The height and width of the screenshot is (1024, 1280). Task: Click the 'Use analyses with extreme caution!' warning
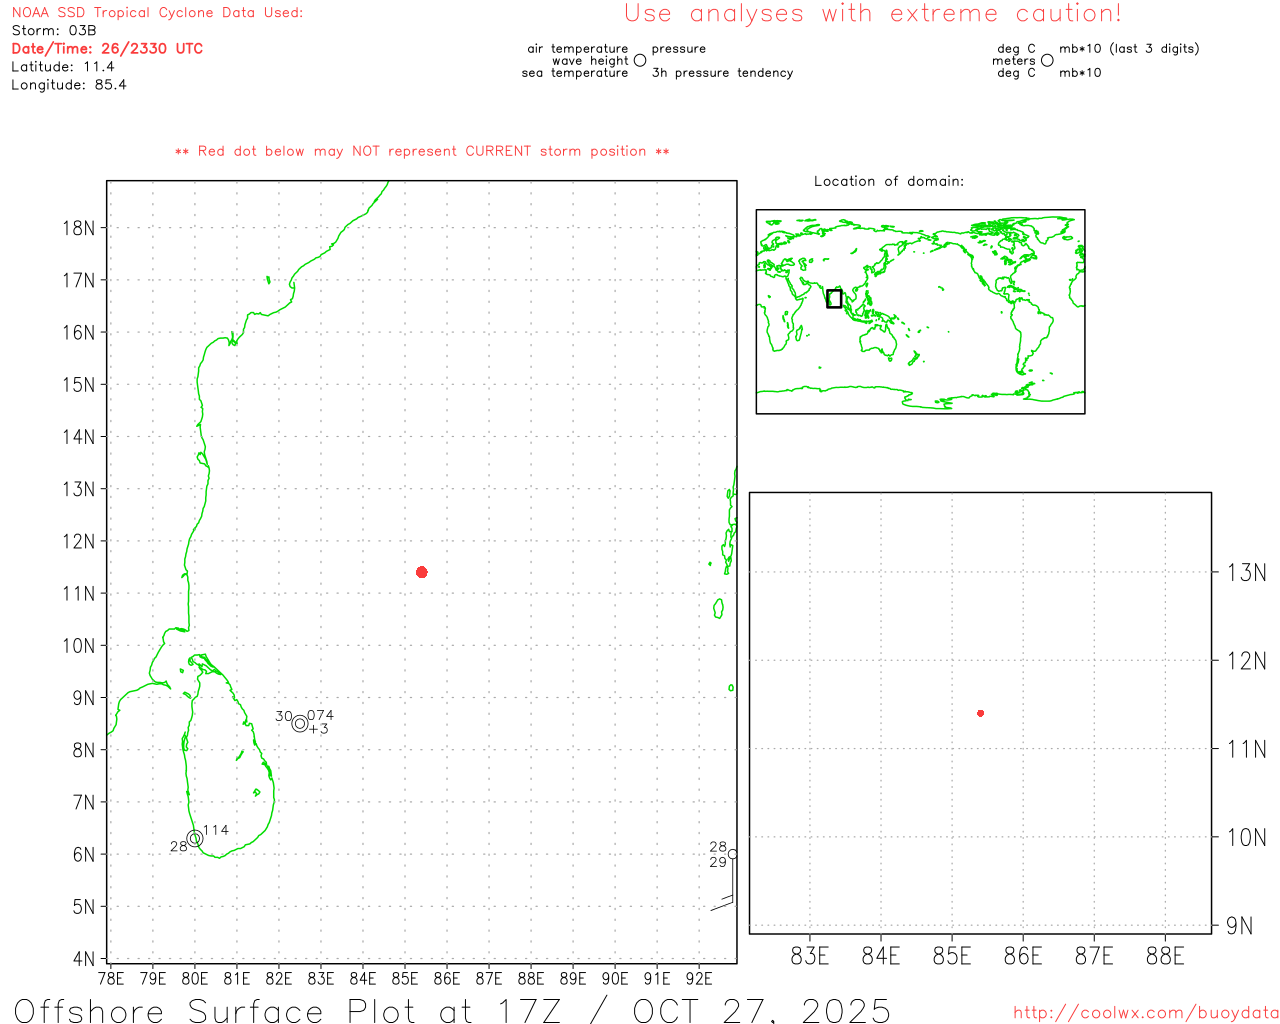click(872, 14)
